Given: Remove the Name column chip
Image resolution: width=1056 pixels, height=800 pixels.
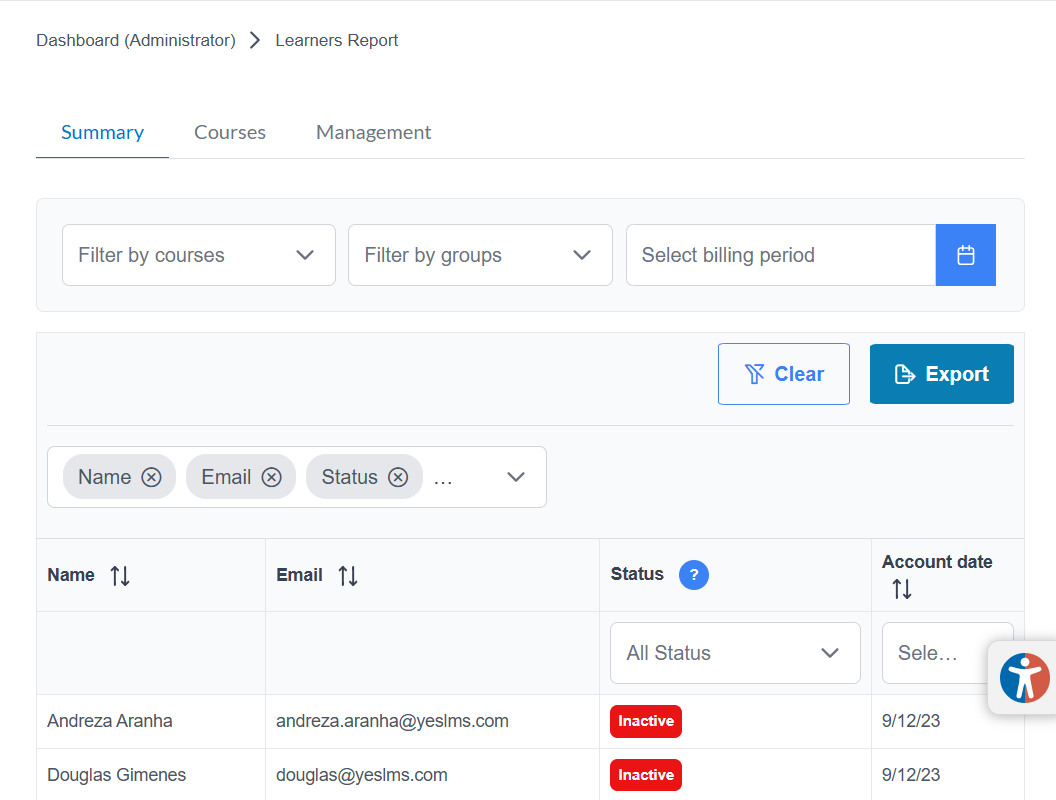Looking at the screenshot, I should click(151, 477).
